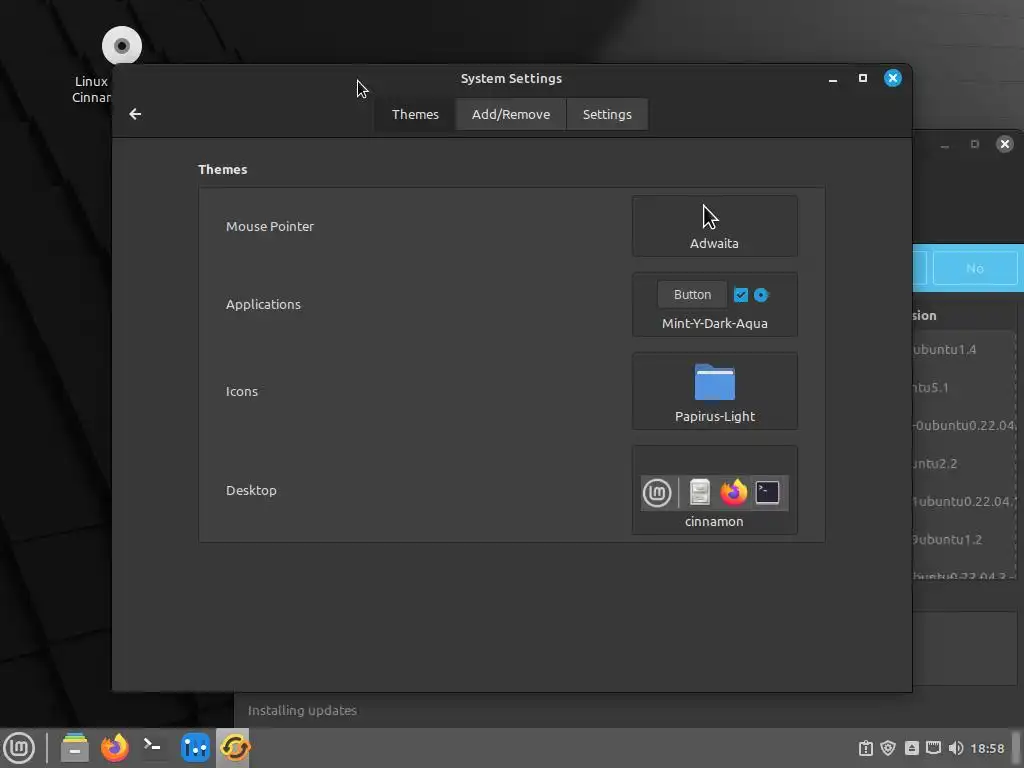The width and height of the screenshot is (1024, 768).
Task: Click the Themes section heading
Action: (x=223, y=170)
